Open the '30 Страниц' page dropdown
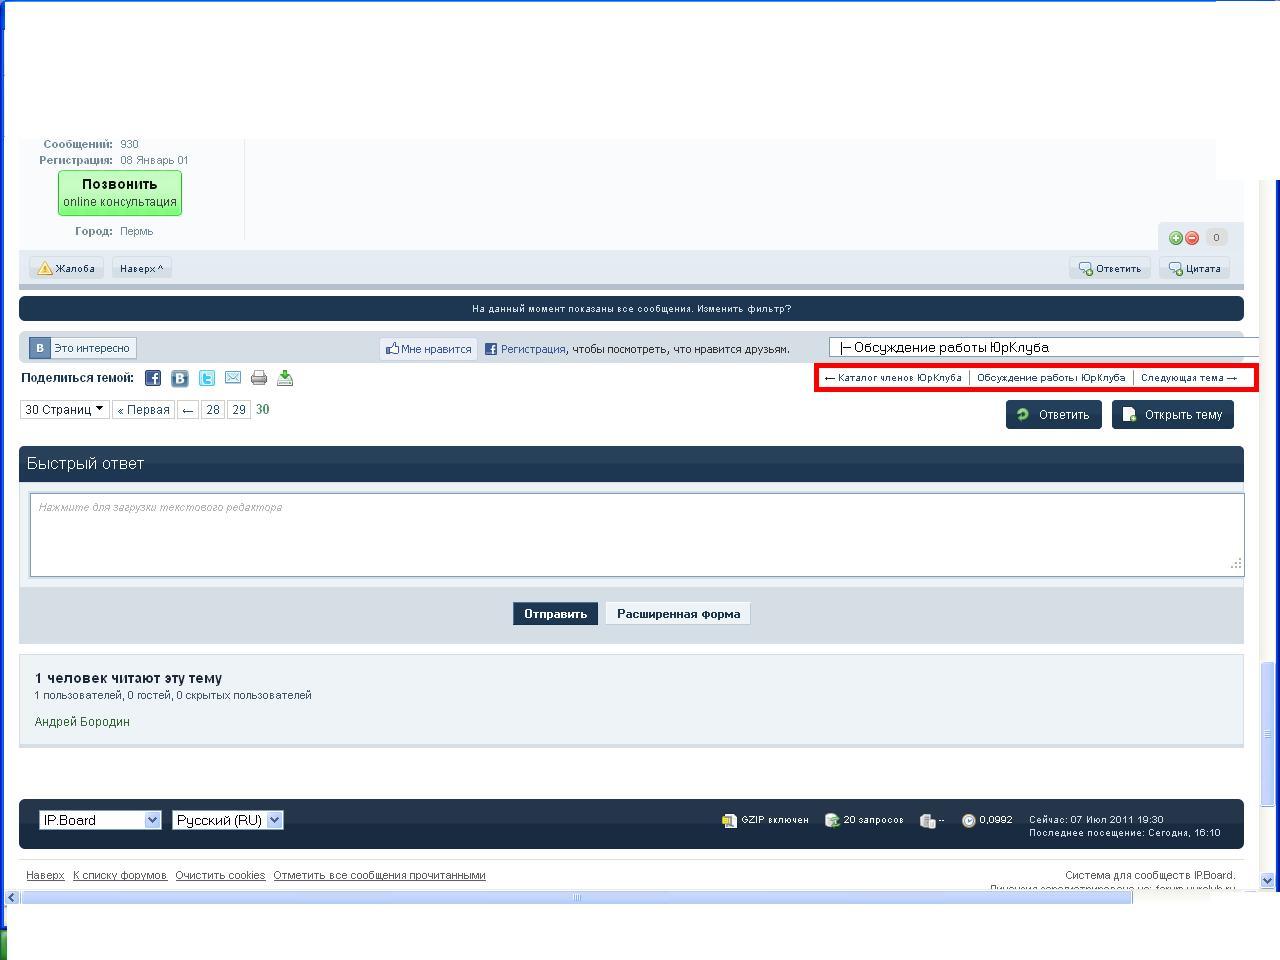Viewport: 1280px width, 960px height. (x=64, y=409)
